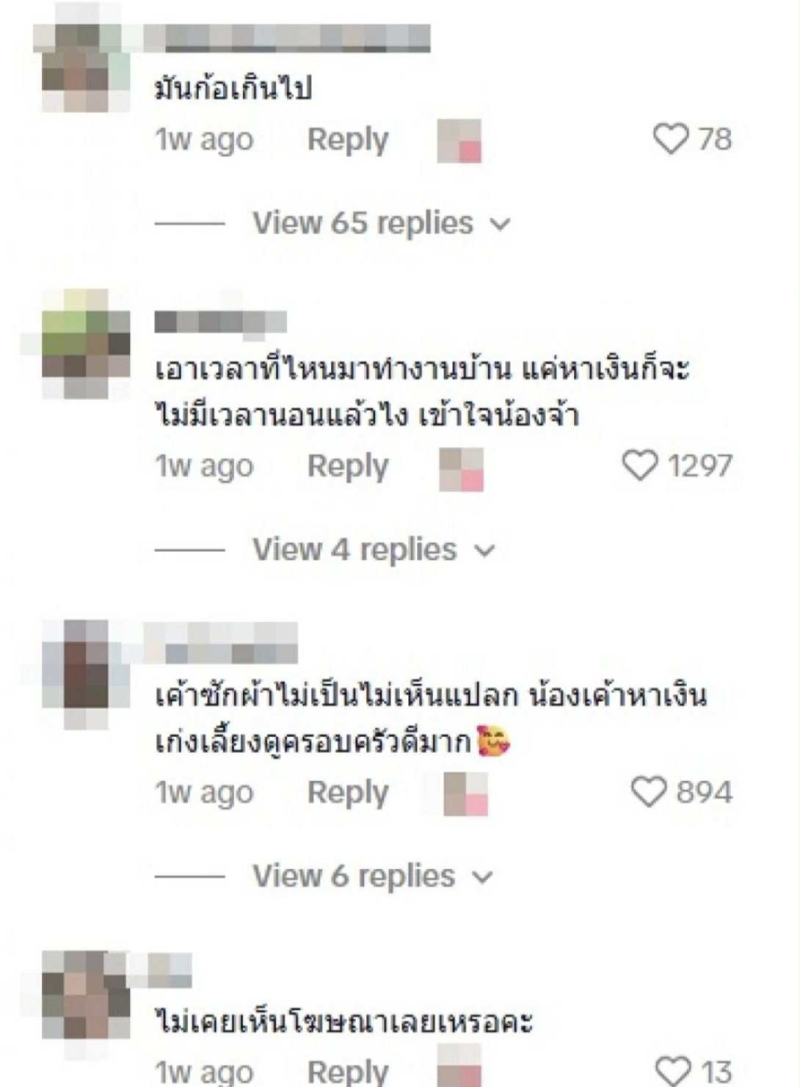800x1087 pixels.
Task: Reply to the comment with 1297 likes
Action: (348, 466)
